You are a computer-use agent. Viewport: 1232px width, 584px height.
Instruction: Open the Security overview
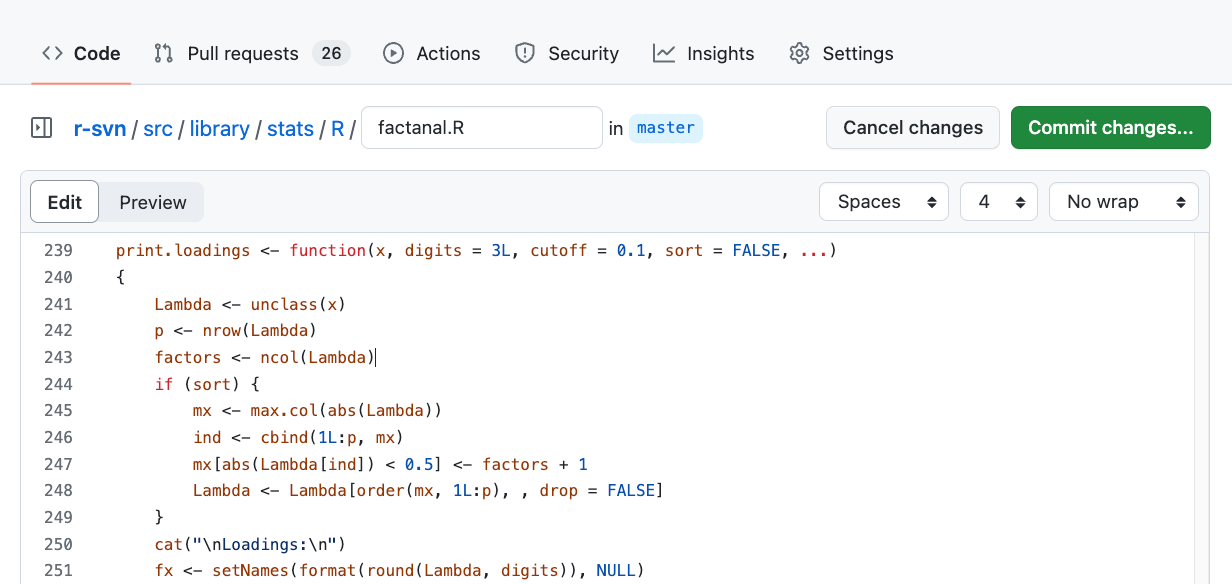566,53
